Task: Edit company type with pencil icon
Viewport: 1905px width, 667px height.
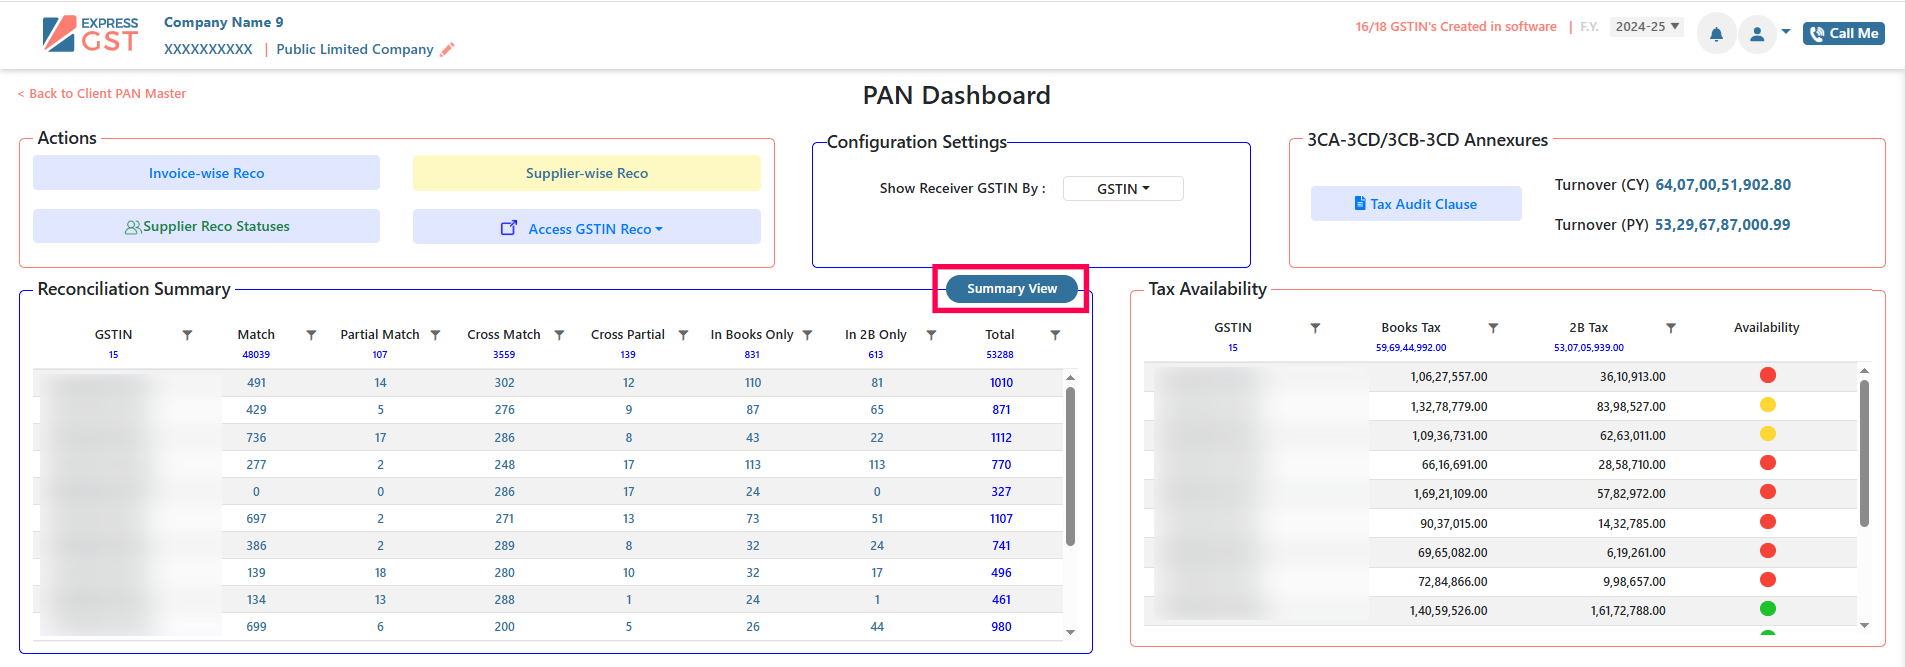Action: (447, 49)
